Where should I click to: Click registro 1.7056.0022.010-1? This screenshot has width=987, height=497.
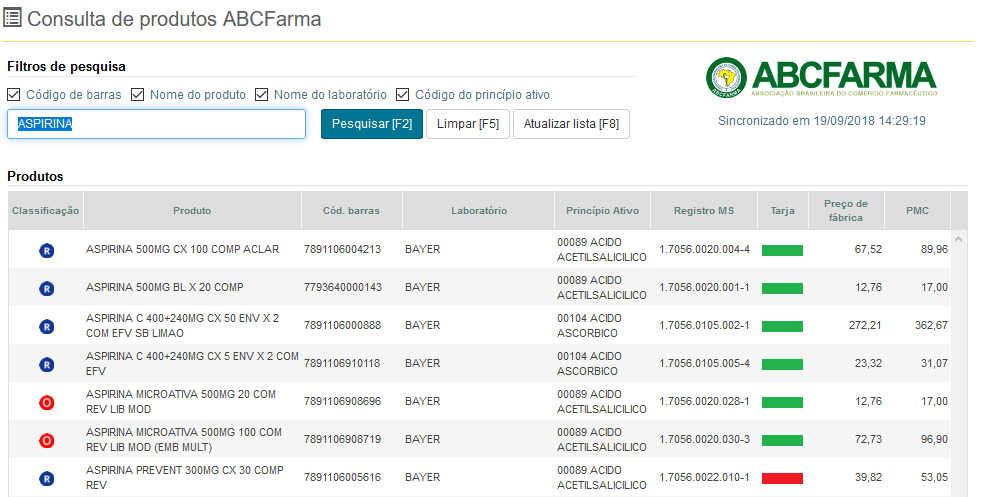[704, 477]
